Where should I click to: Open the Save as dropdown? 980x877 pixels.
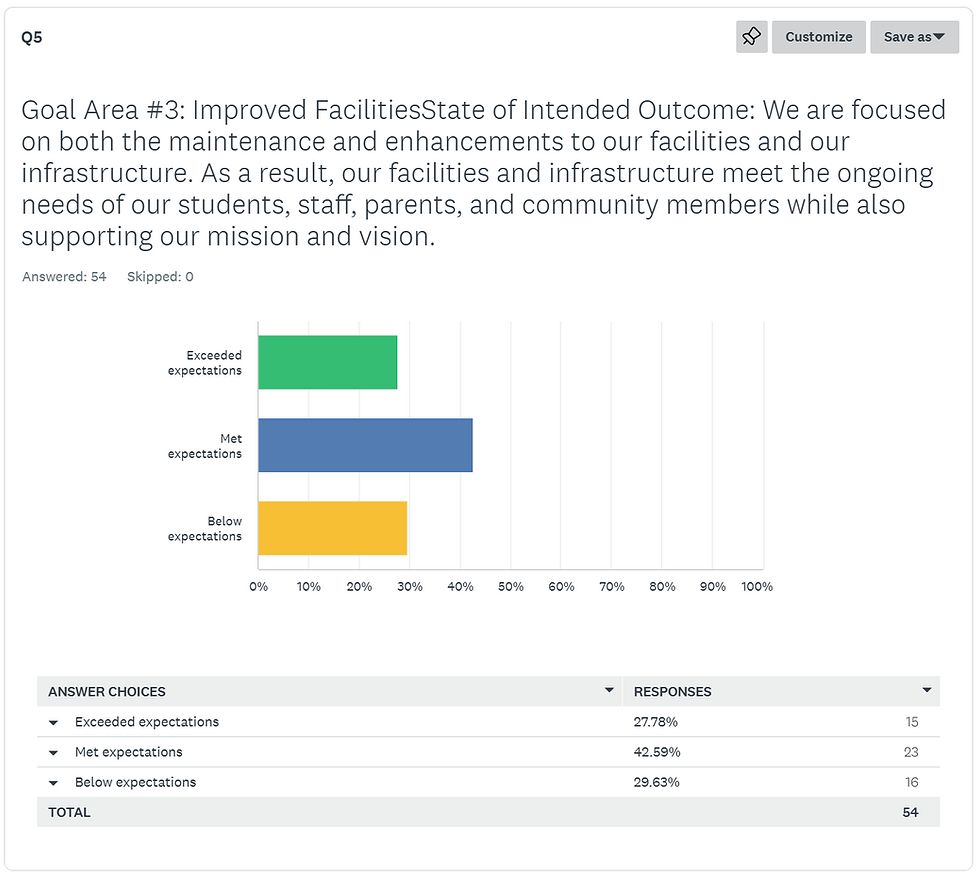pyautogui.click(x=914, y=37)
